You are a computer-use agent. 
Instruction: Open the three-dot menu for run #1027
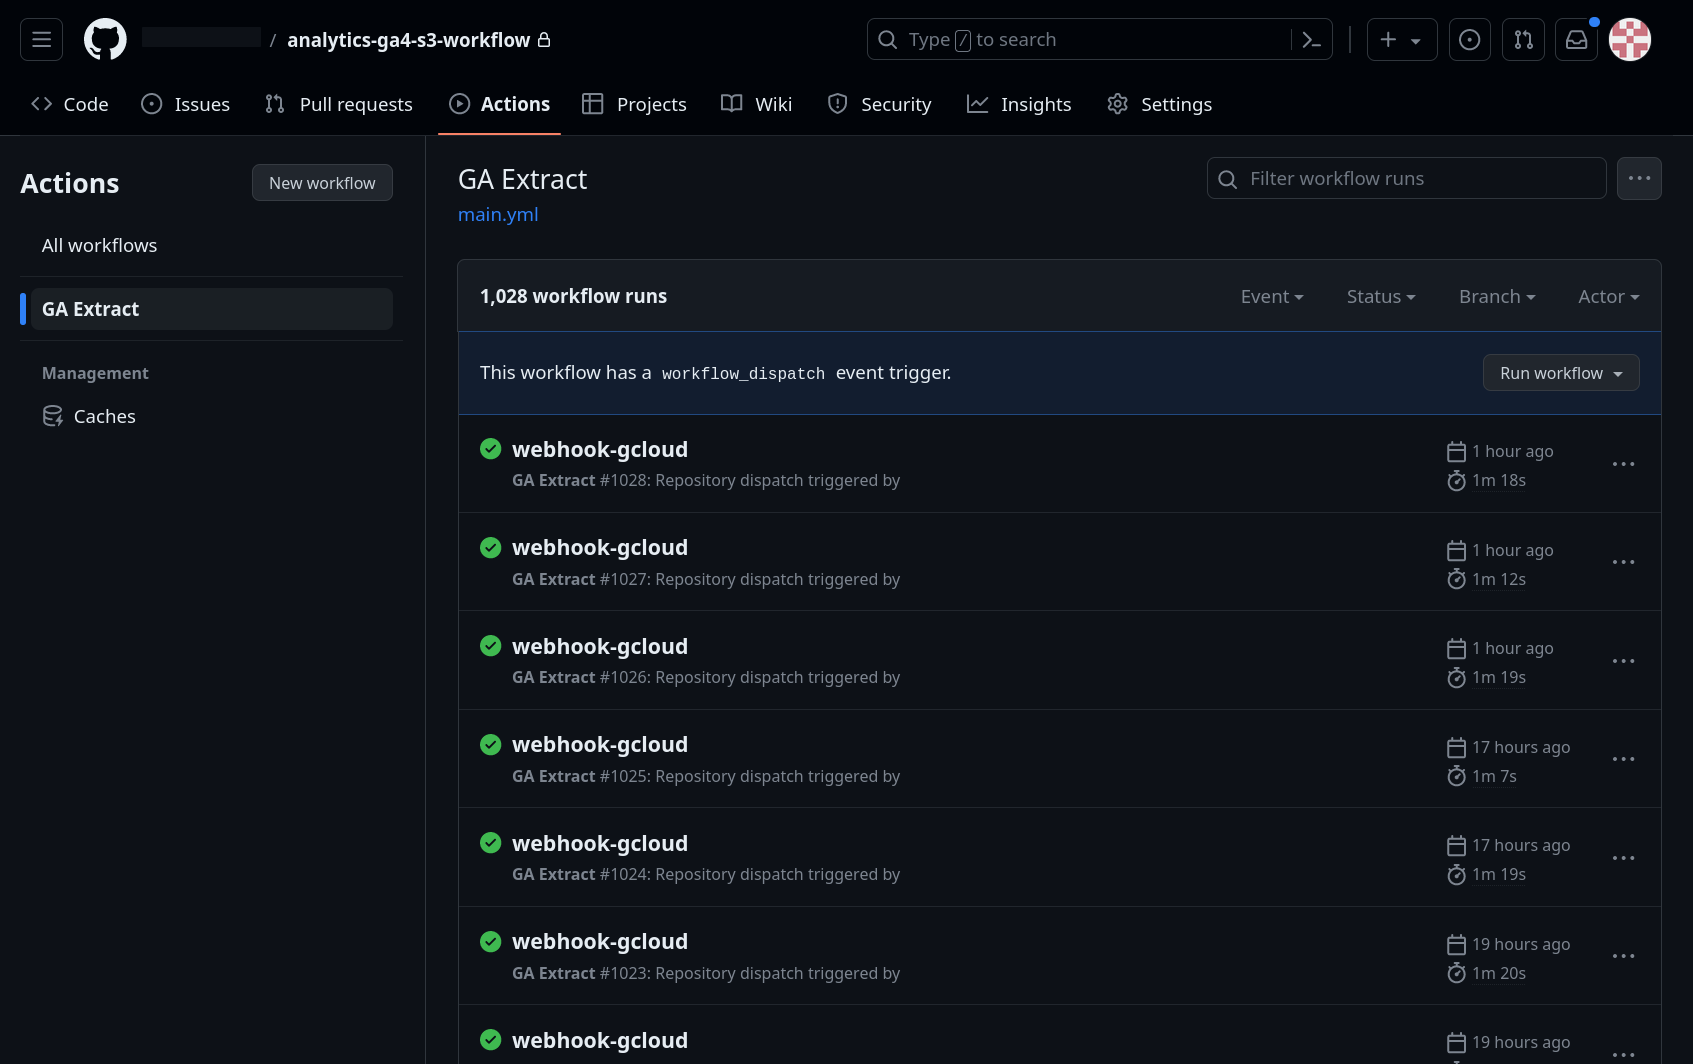[1623, 562]
